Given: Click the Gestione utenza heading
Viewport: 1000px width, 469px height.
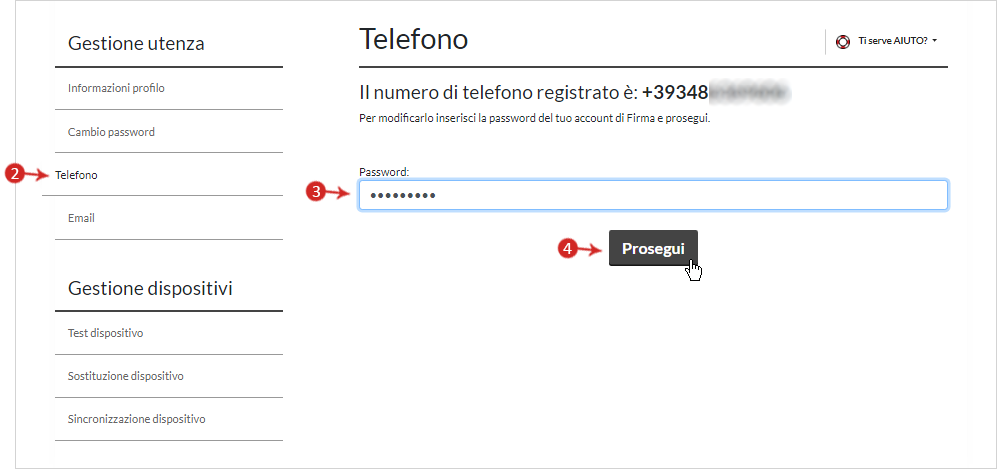Looking at the screenshot, I should [x=136, y=44].
